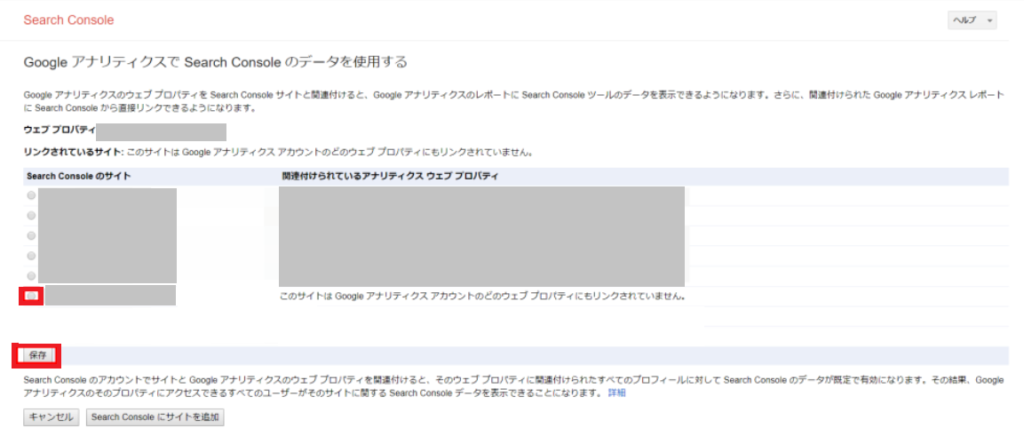This screenshot has width=1024, height=436.
Task: Click the 関連付けられているアナリティクス ウェブ プロパティ column header
Action: pos(391,176)
